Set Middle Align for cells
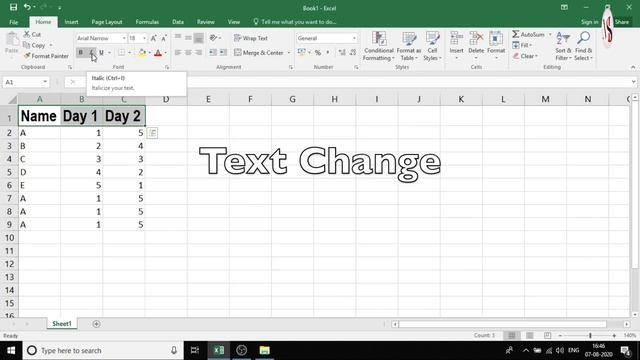640x360 pixels. click(188, 38)
